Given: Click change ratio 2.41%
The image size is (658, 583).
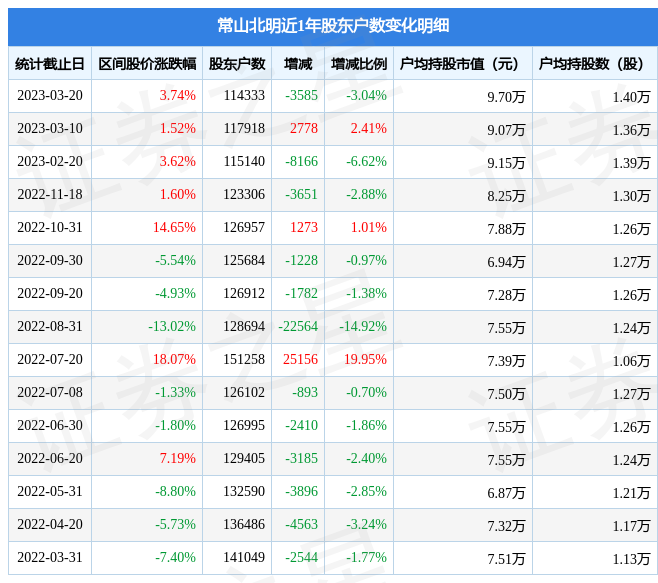Looking at the screenshot, I should coord(369,128).
